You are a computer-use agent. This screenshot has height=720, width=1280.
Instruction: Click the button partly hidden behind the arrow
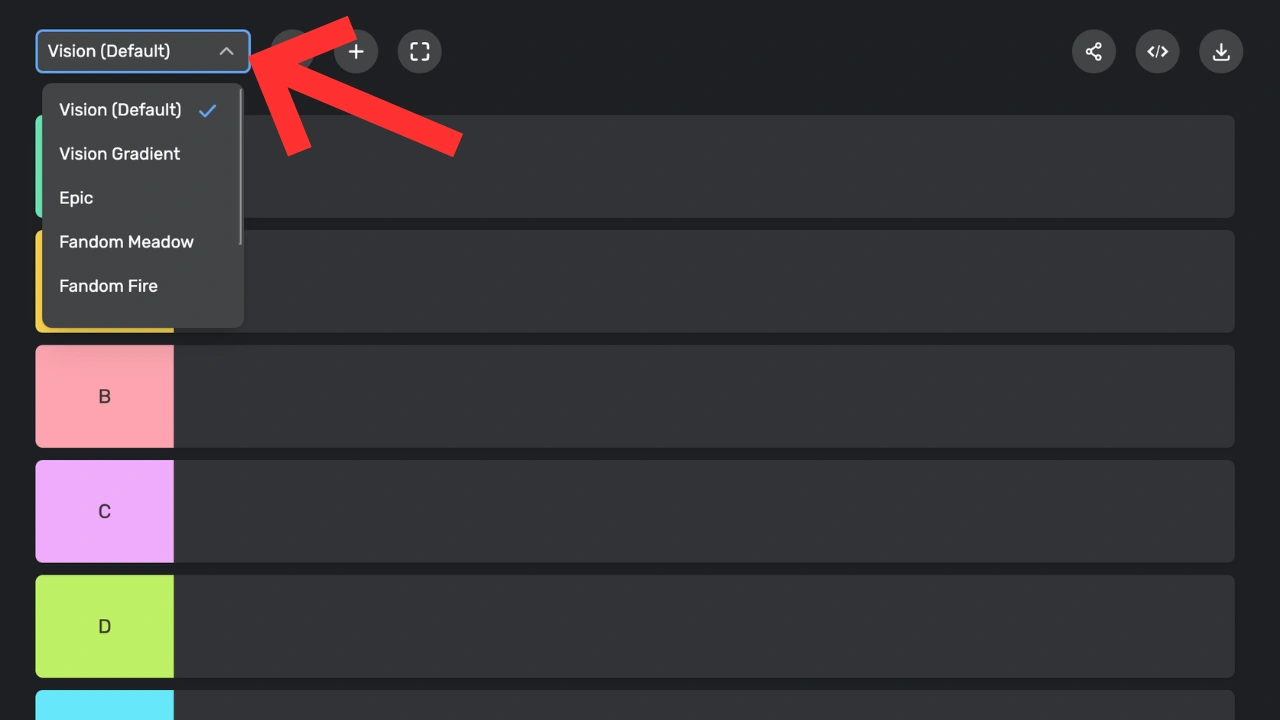tap(292, 51)
